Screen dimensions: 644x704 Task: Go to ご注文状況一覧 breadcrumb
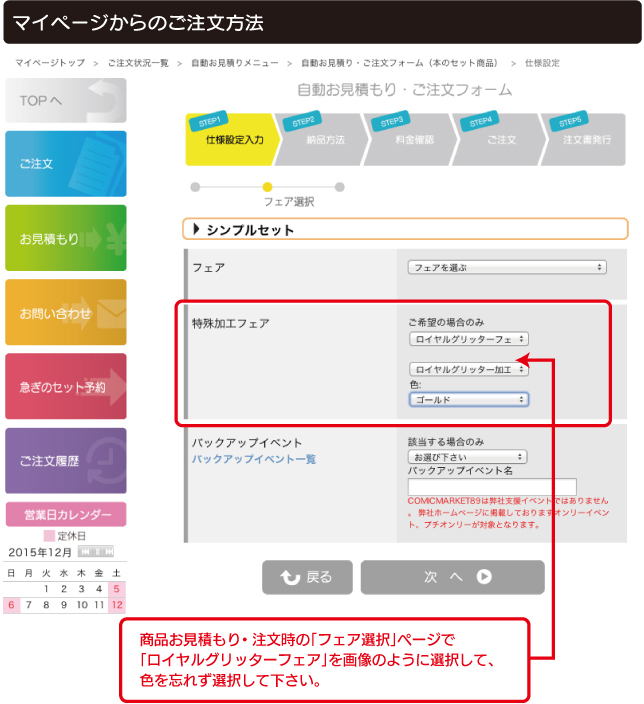point(138,63)
